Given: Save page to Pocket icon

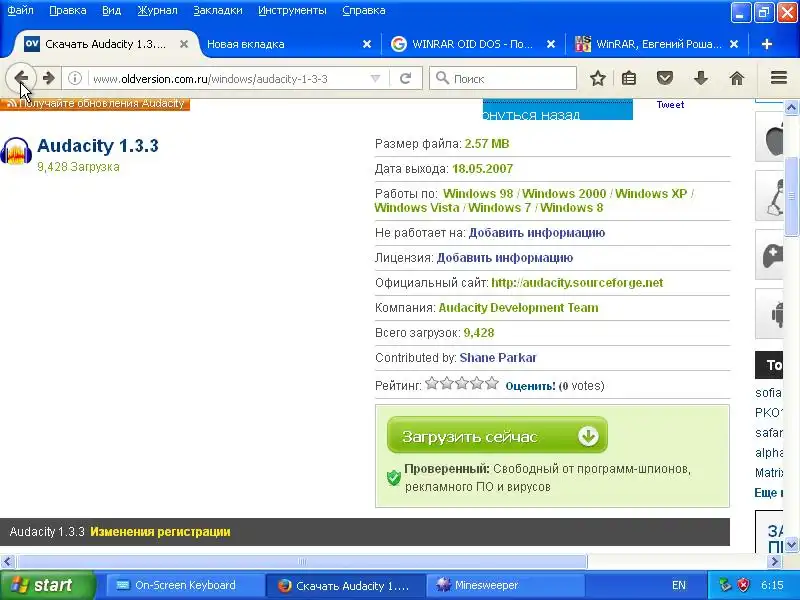Looking at the screenshot, I should (x=665, y=78).
